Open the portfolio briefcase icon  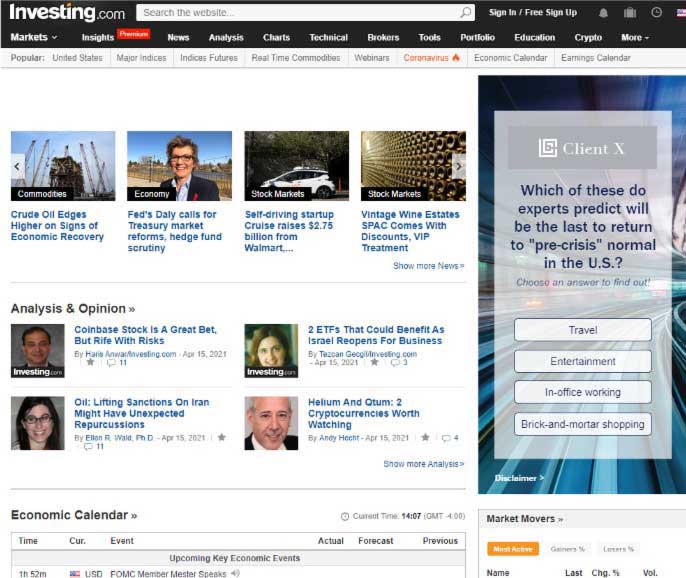[x=630, y=13]
